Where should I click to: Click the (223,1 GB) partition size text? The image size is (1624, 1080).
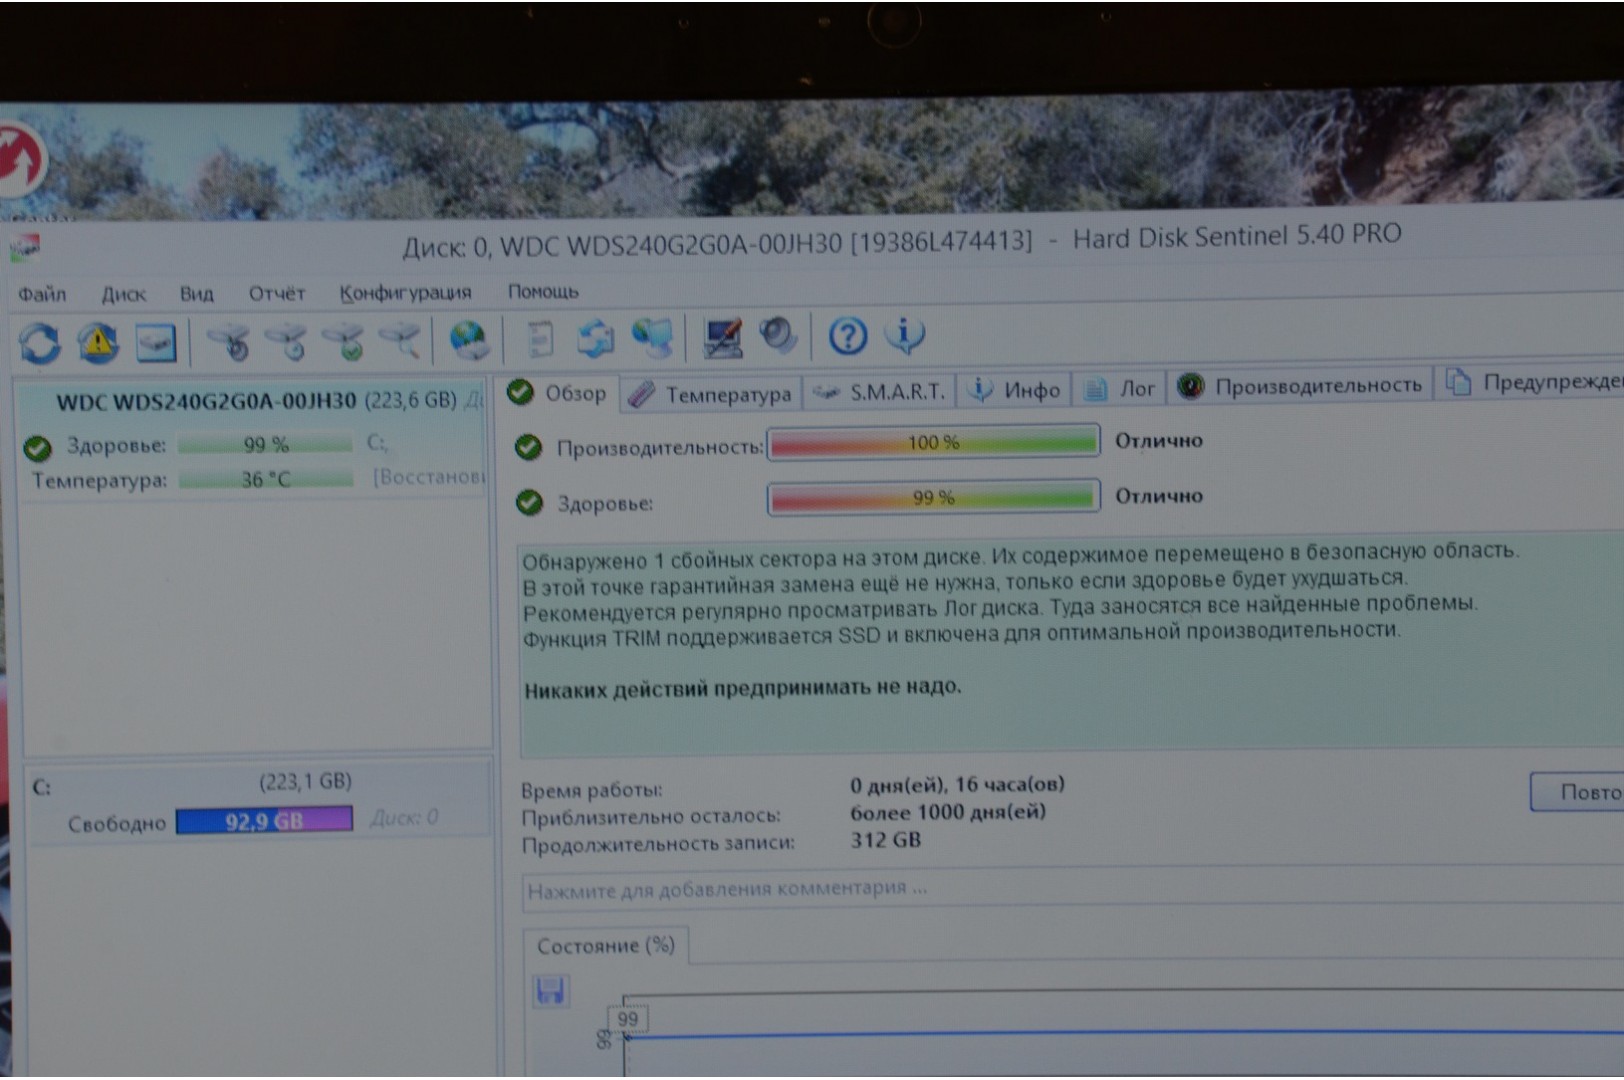[x=306, y=781]
